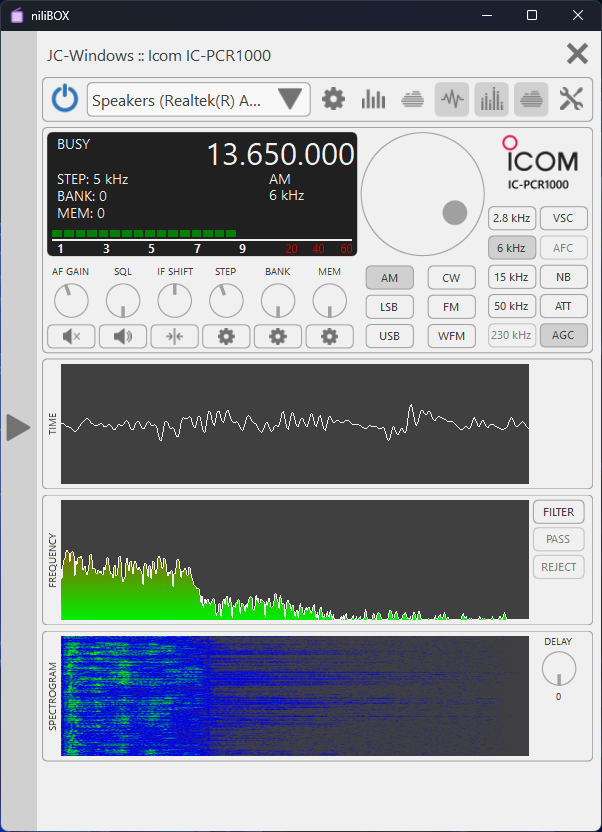Viewport: 602px width, 832px height.
Task: Click the SQL squelch knob
Action: (x=123, y=300)
